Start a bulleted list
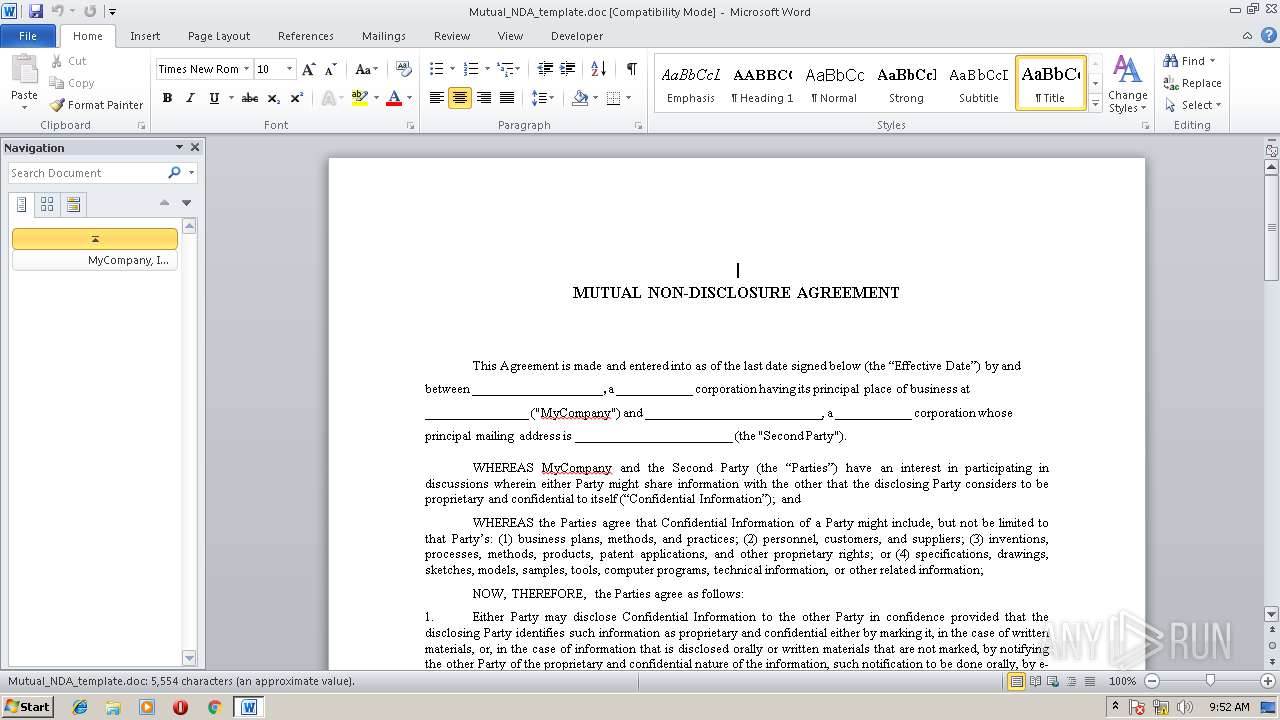1280x720 pixels. [x=436, y=69]
